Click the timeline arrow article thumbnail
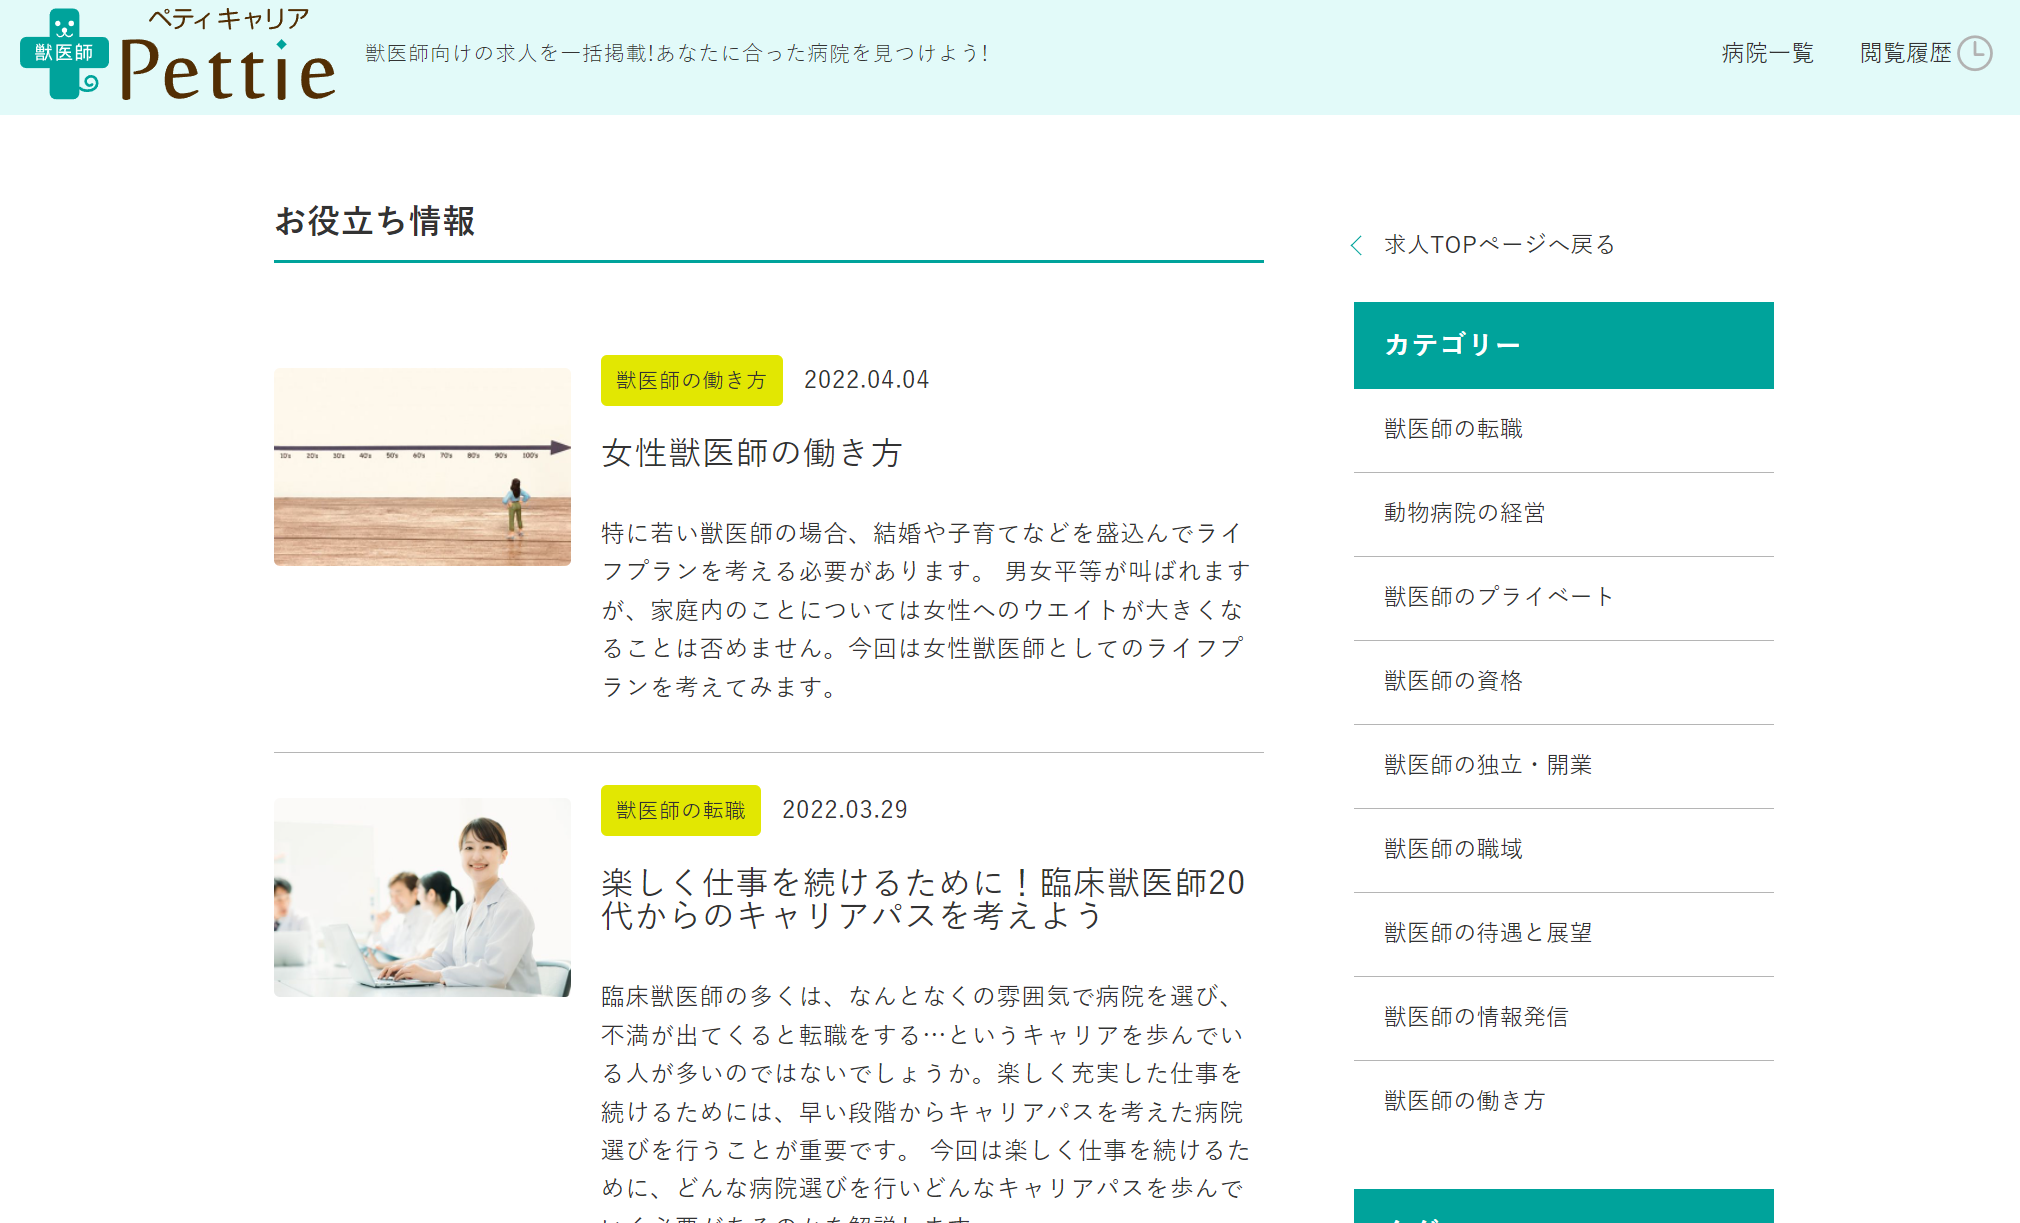The image size is (2020, 1223). click(422, 467)
